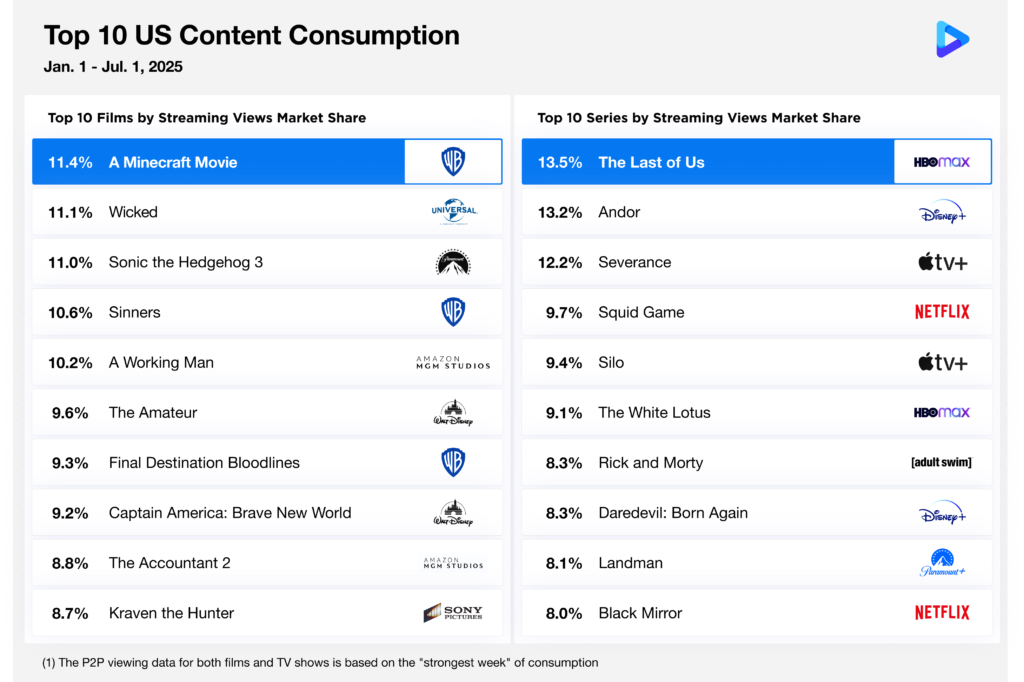
Task: Select the series title 'Black Mirror'
Action: click(641, 613)
